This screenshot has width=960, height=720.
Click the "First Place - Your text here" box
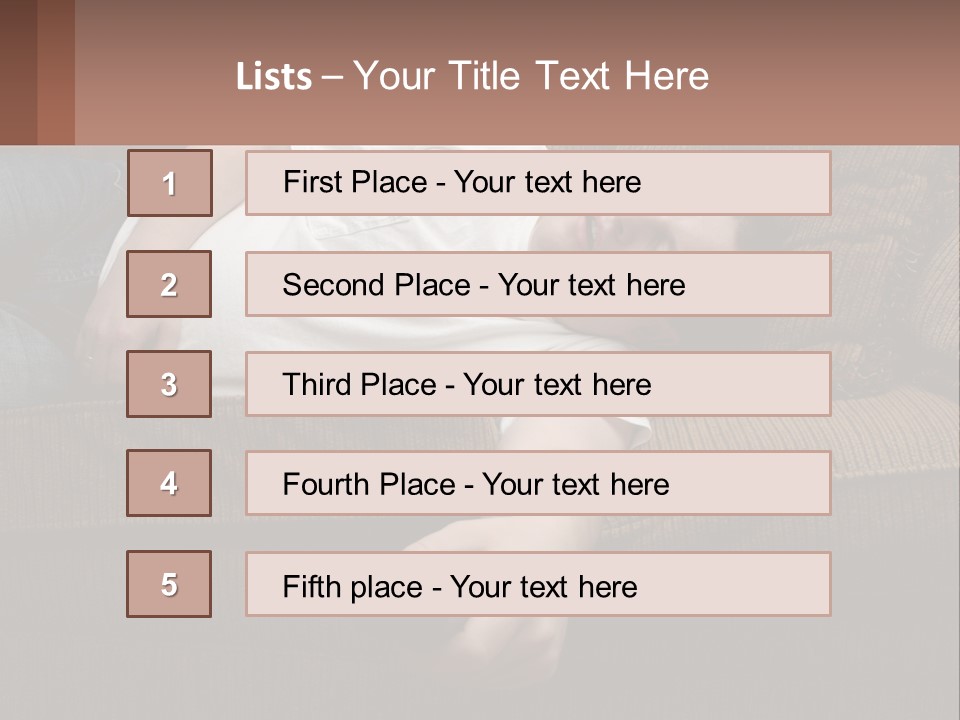[x=538, y=183]
